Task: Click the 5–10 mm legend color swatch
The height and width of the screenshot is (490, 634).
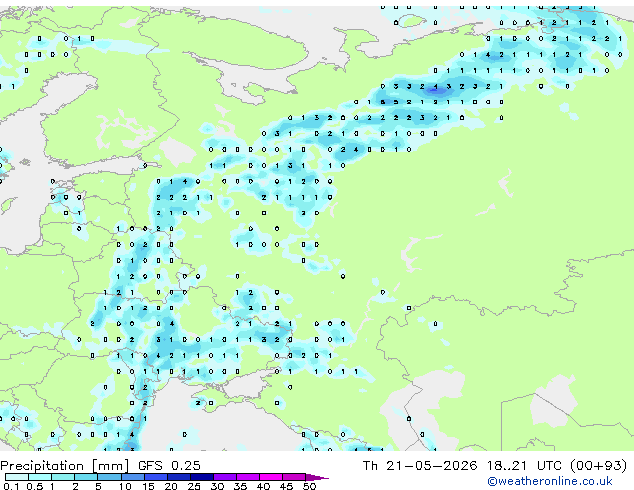Action: (109, 477)
